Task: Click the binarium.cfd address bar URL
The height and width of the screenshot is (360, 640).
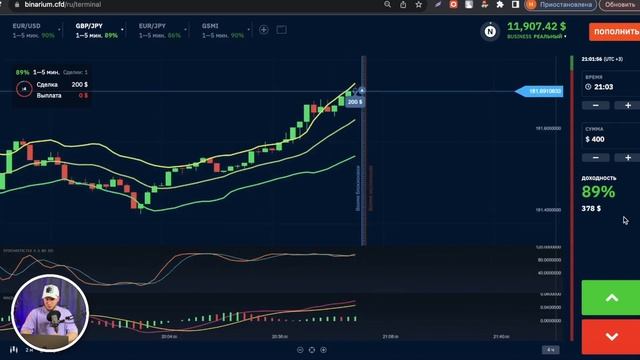Action: [62, 4]
